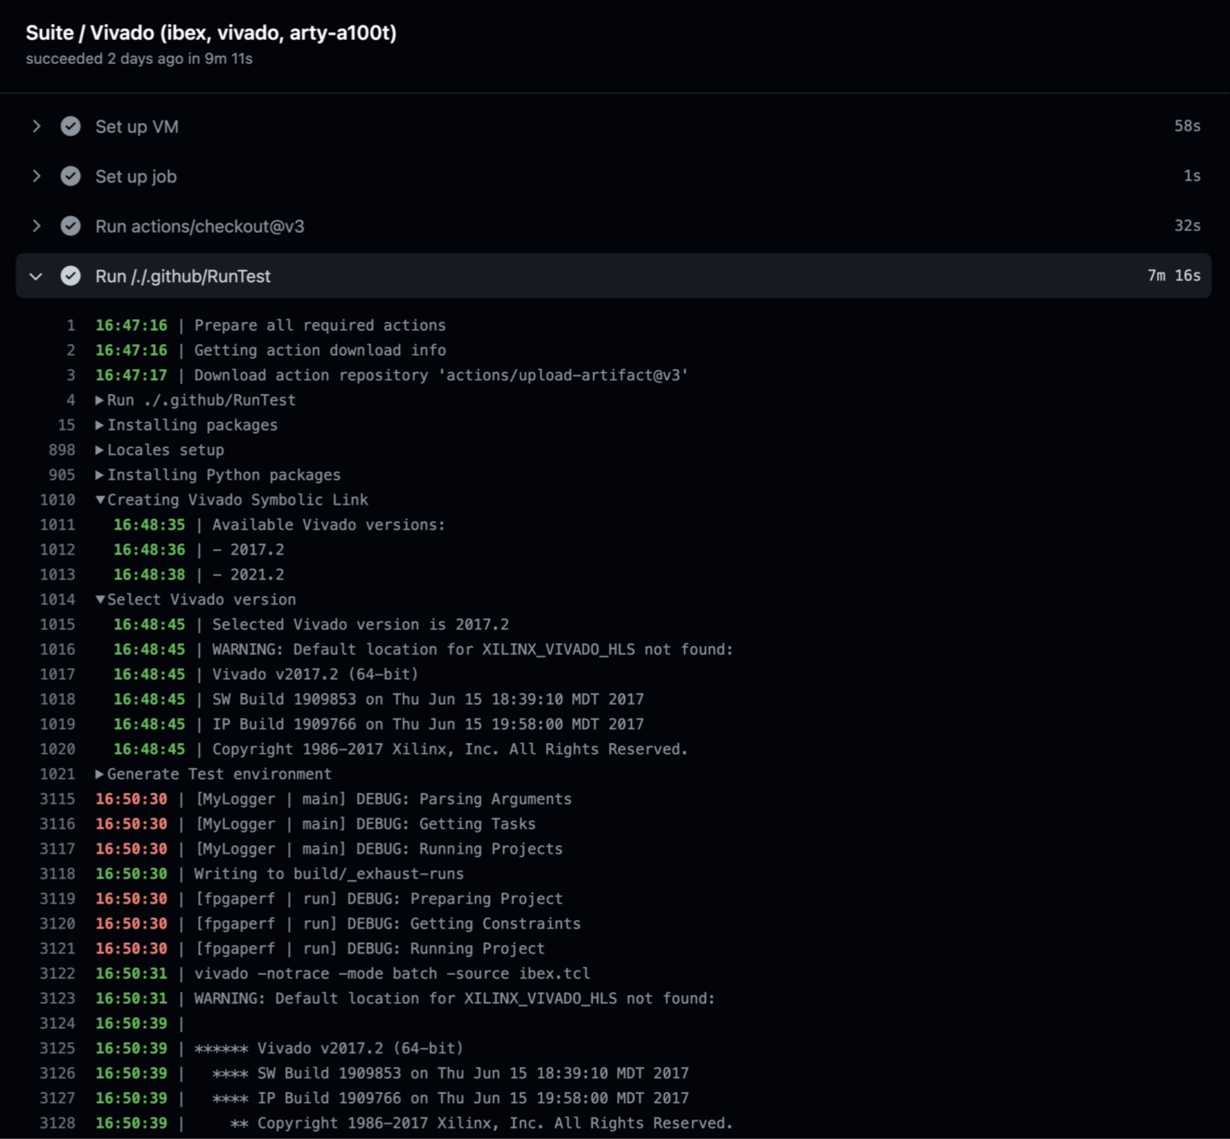Click the success checkmark beside "Set up VM"
The image size is (1230, 1139).
point(70,126)
